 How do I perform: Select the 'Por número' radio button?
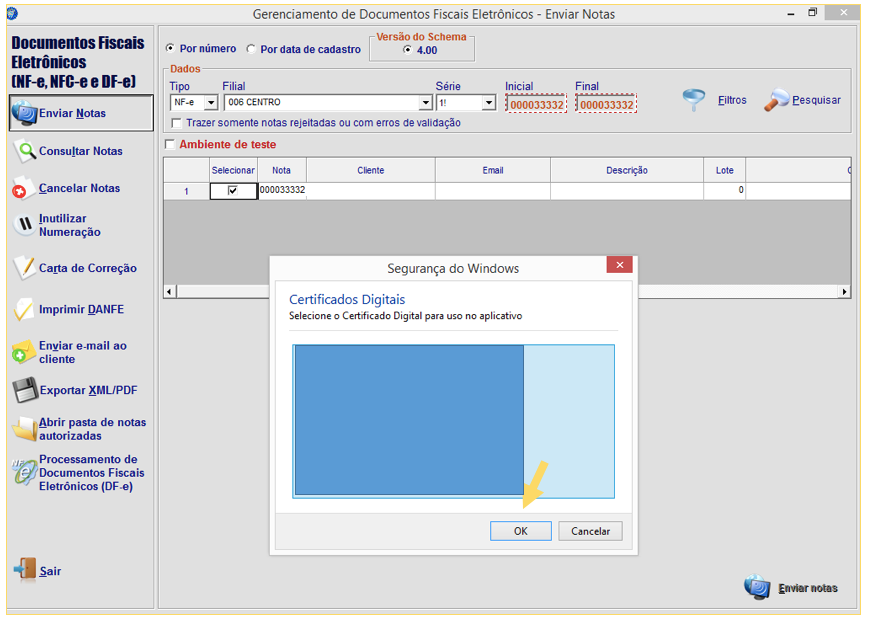point(170,48)
